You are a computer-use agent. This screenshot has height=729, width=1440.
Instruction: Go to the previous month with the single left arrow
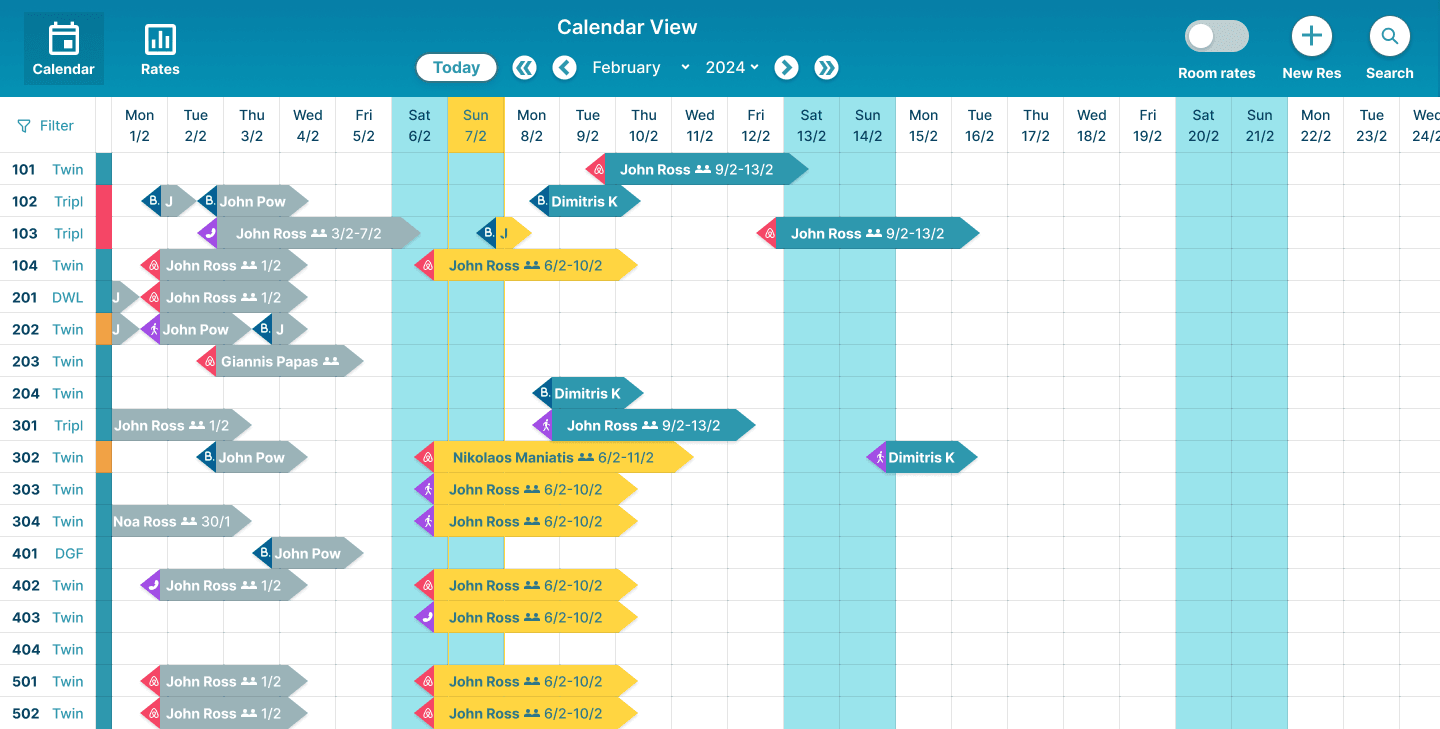[x=564, y=67]
